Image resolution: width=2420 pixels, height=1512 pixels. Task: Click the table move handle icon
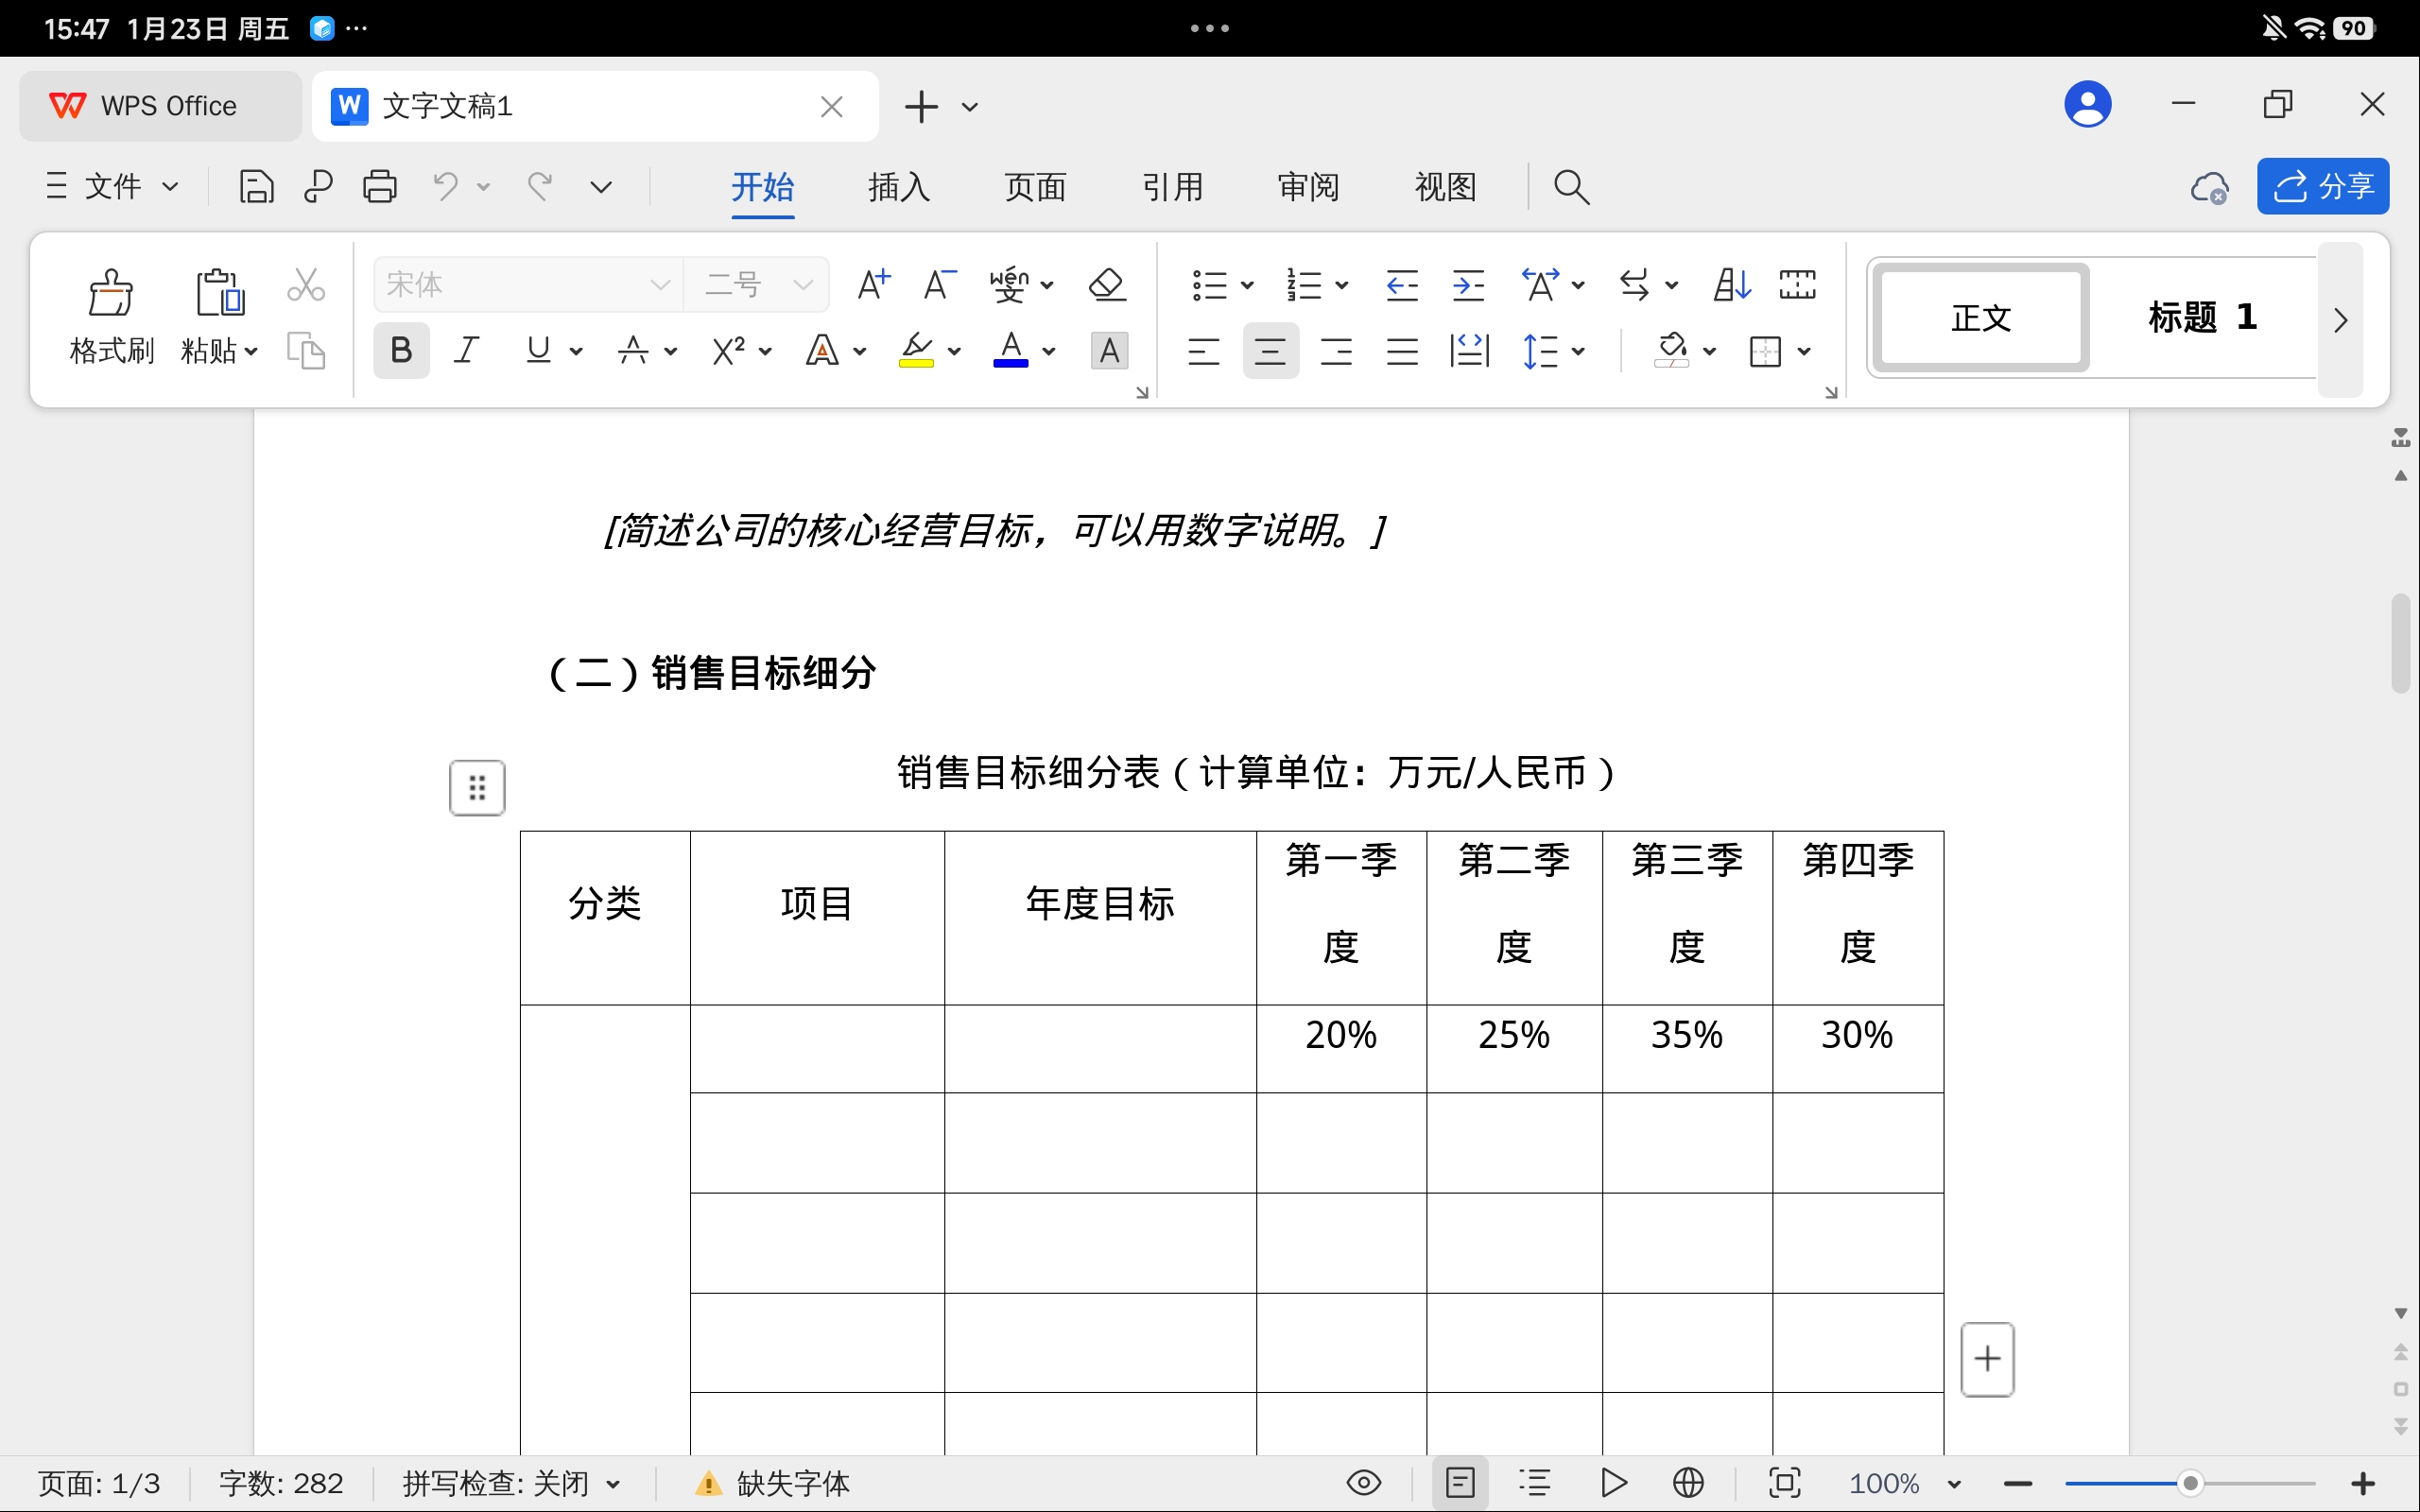click(477, 788)
